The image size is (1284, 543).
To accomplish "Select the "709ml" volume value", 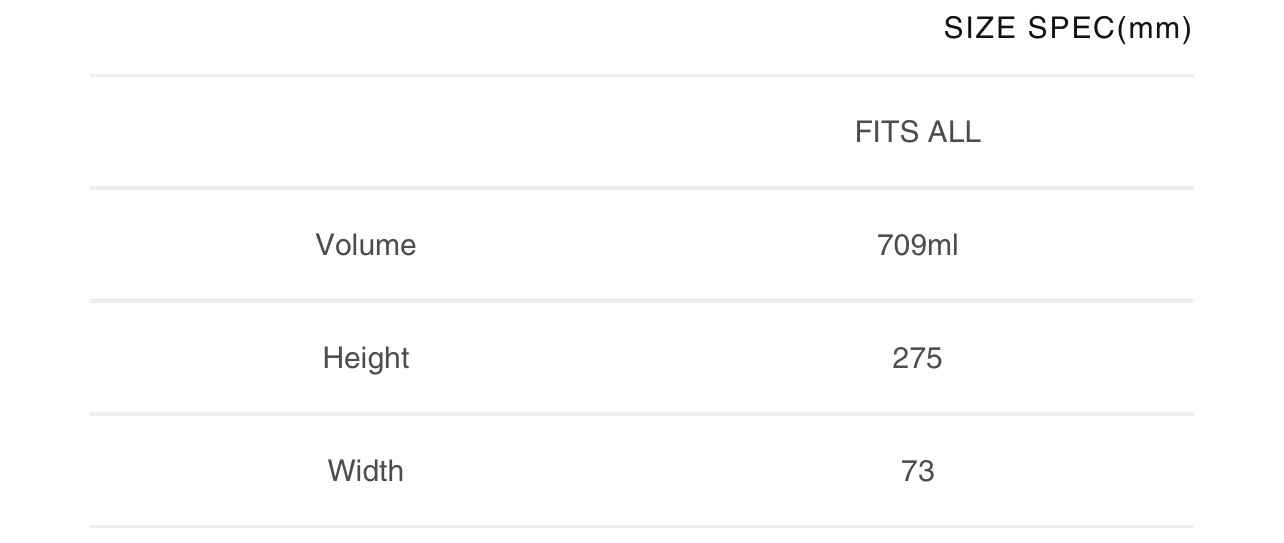I will [917, 245].
